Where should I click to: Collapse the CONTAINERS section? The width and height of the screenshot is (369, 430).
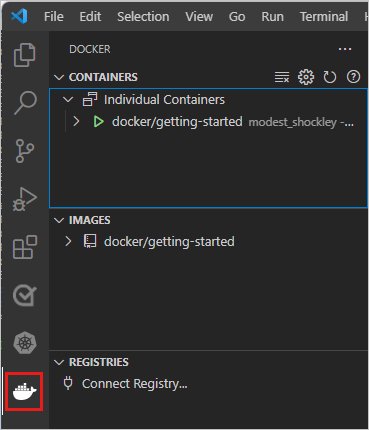tap(59, 77)
